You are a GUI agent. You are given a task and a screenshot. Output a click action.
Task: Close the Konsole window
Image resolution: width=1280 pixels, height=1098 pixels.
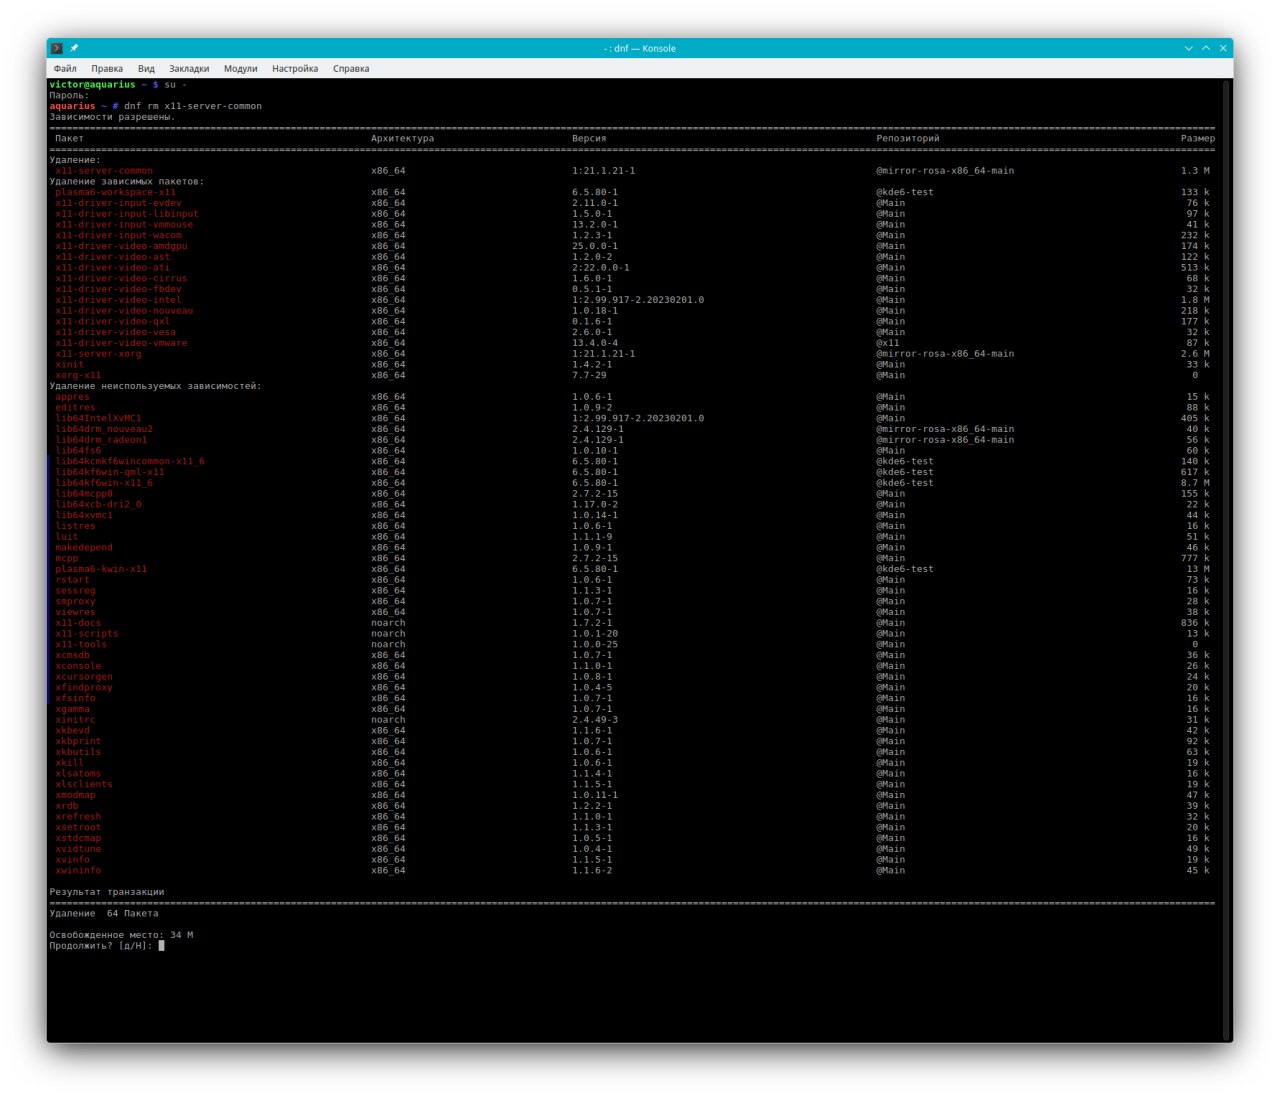click(1222, 48)
